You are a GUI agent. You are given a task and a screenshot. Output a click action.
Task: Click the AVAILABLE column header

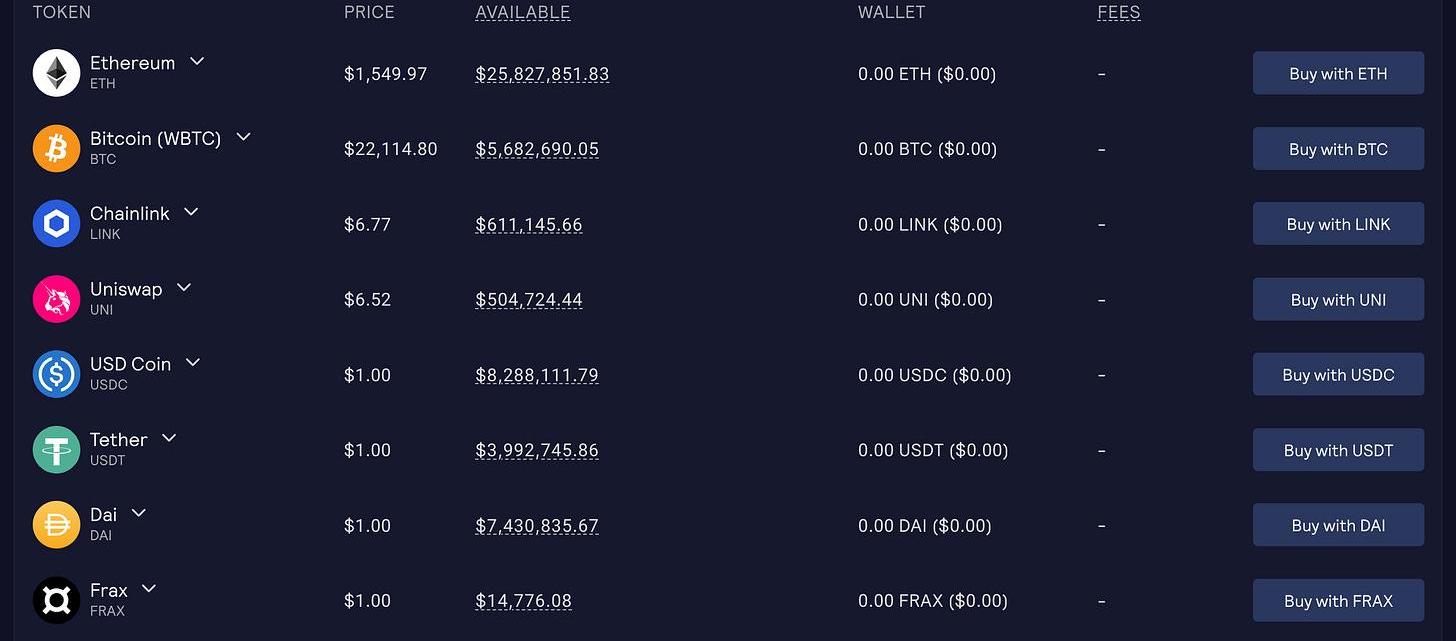[523, 13]
